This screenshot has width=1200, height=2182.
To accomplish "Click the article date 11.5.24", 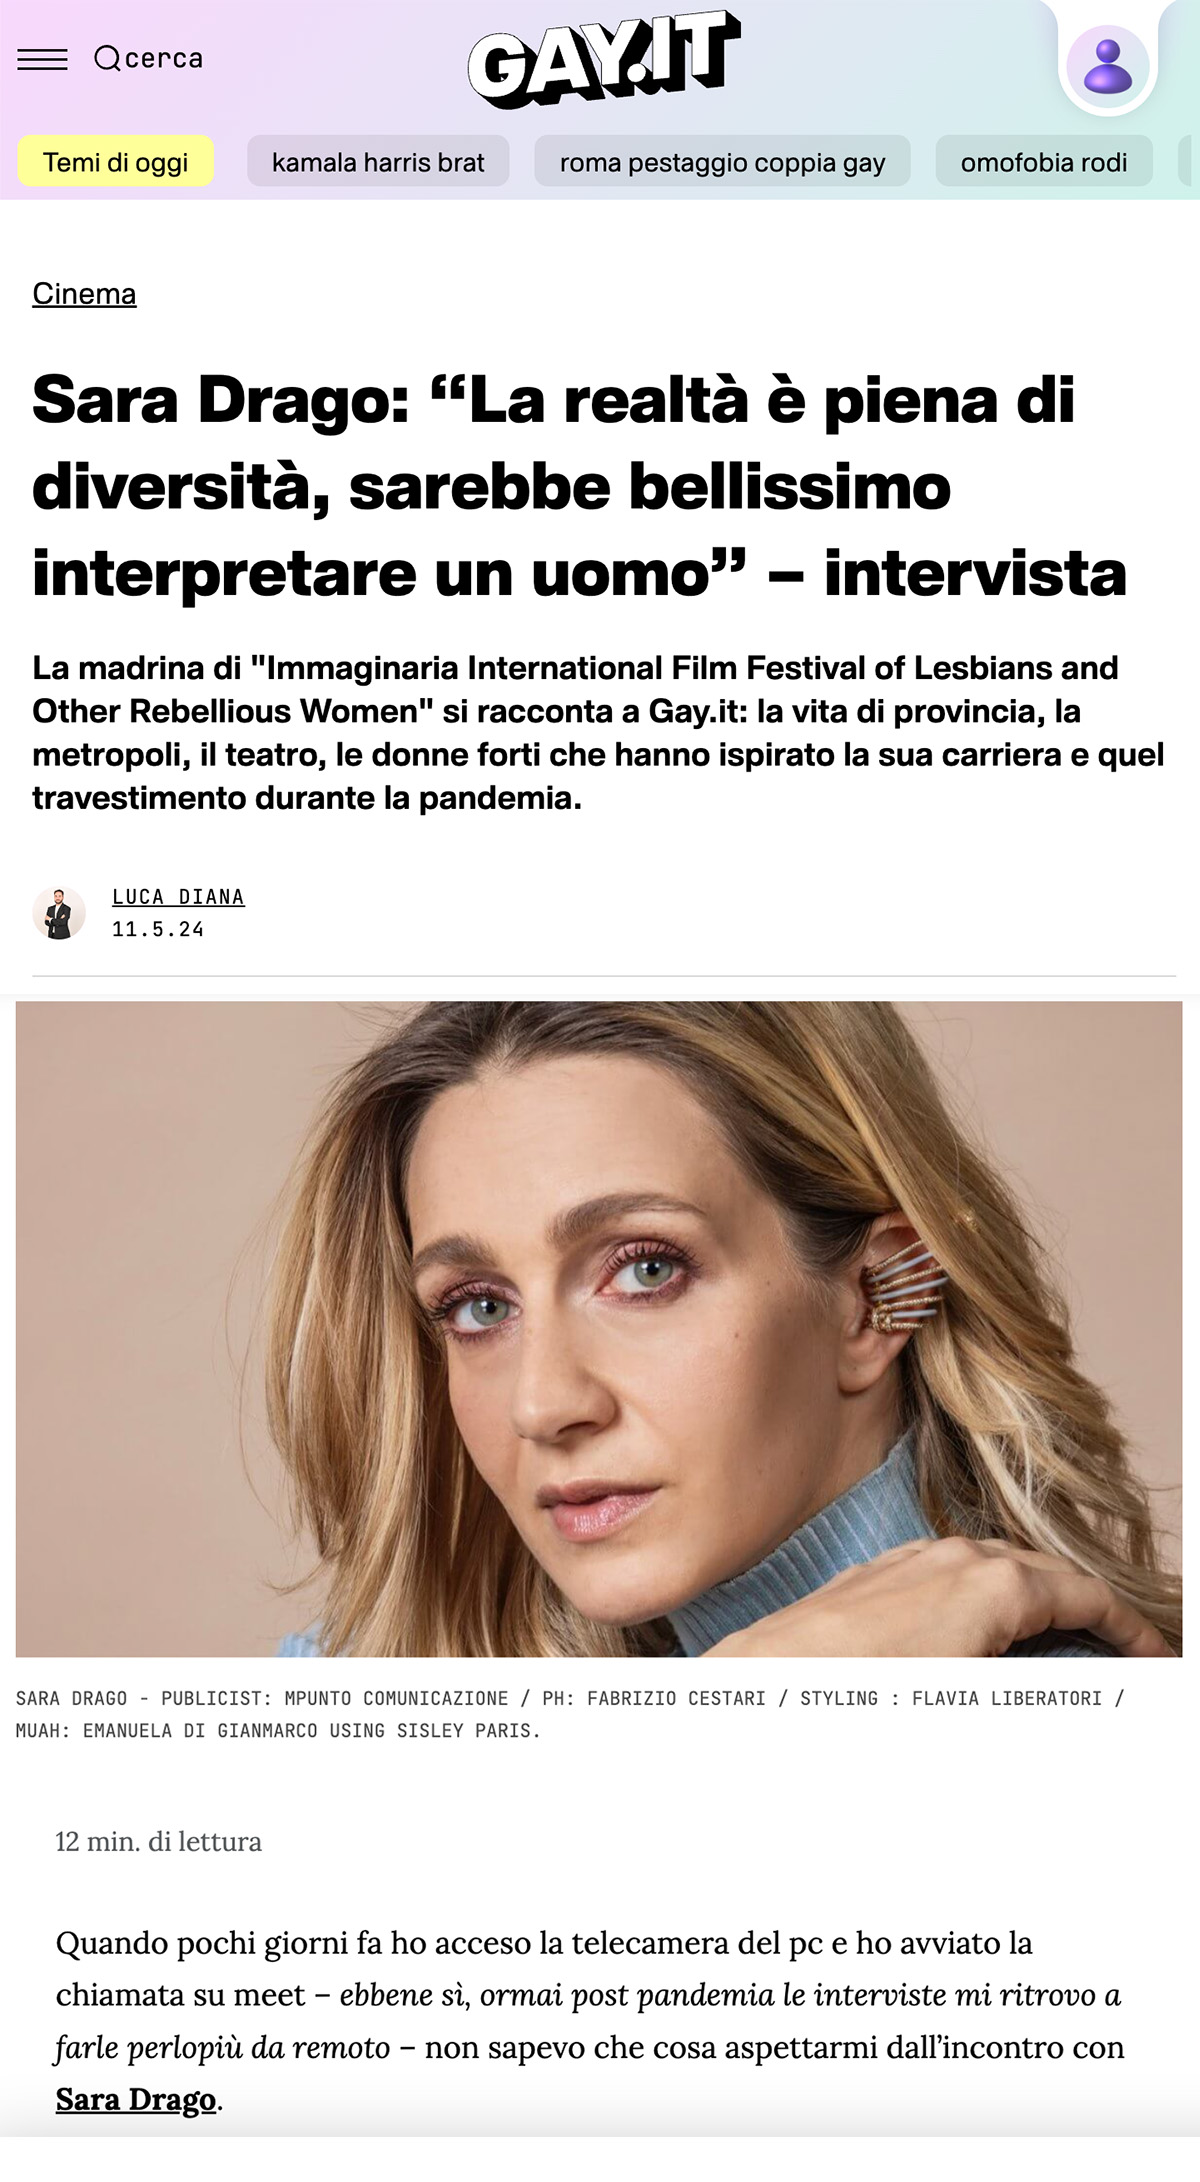I will click(158, 929).
